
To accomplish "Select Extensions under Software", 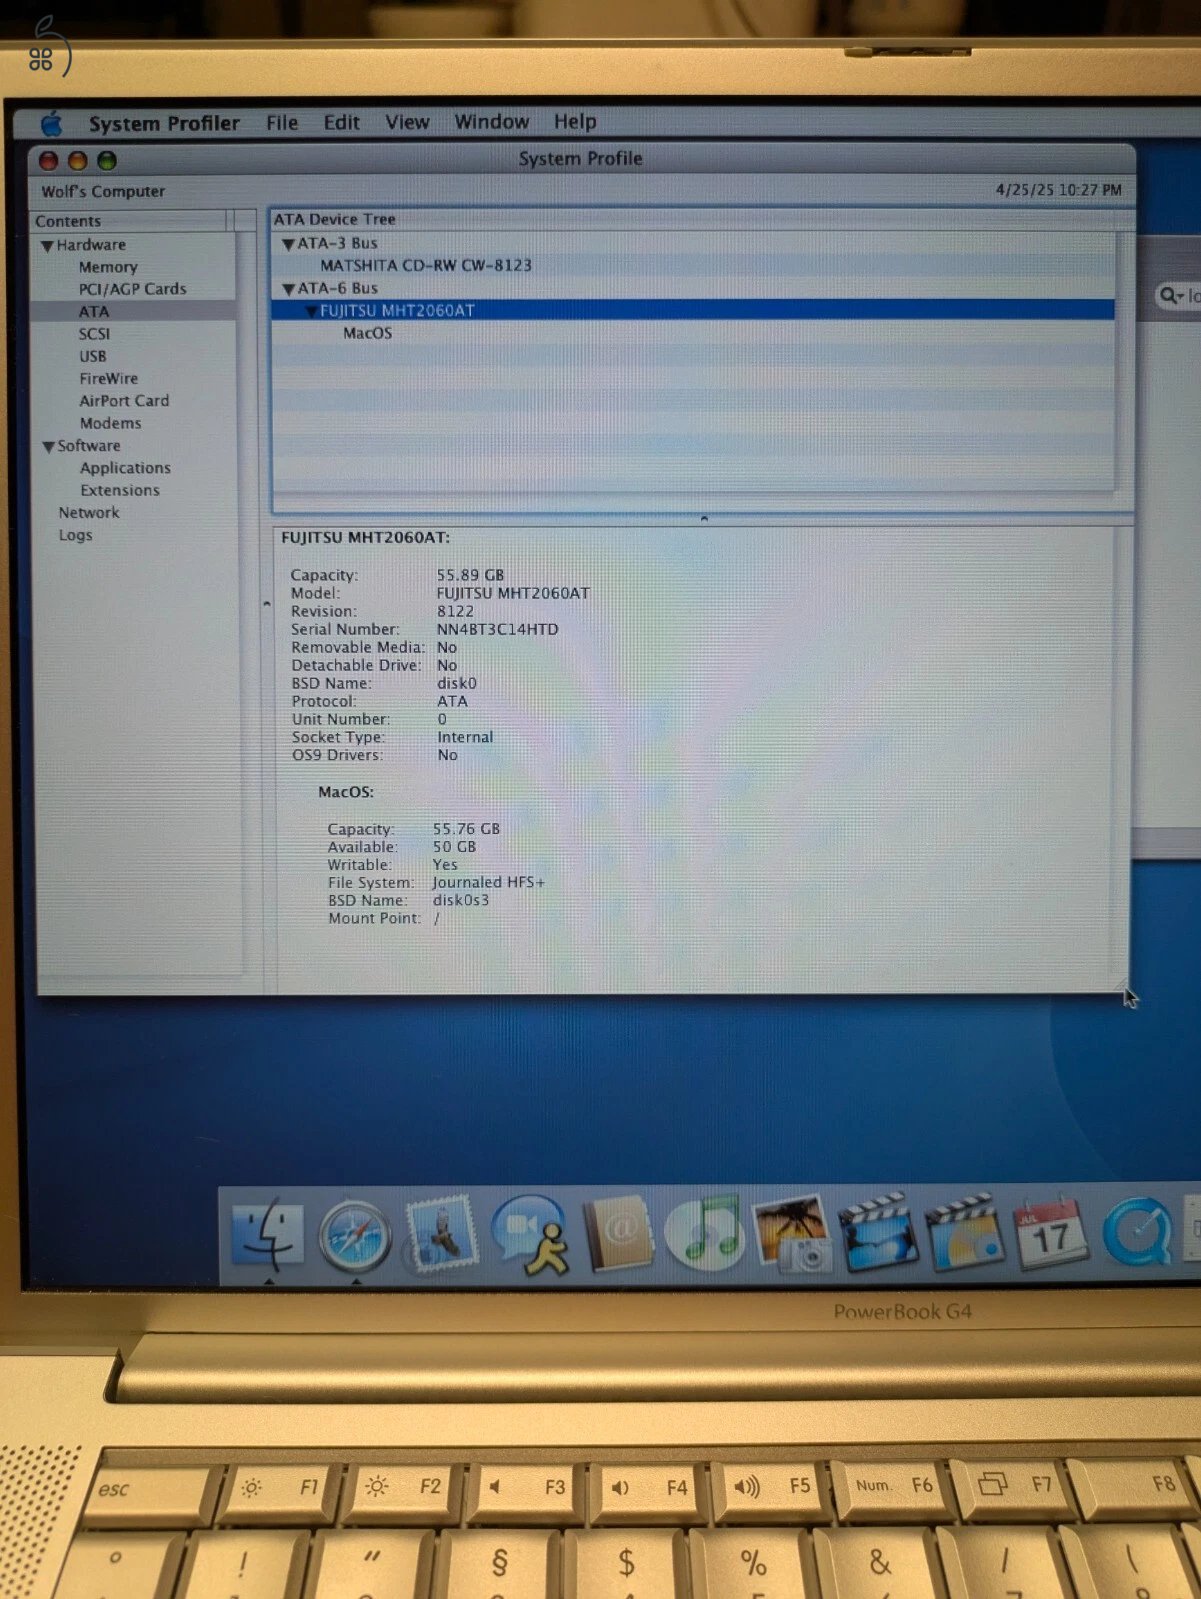I will (x=120, y=490).
